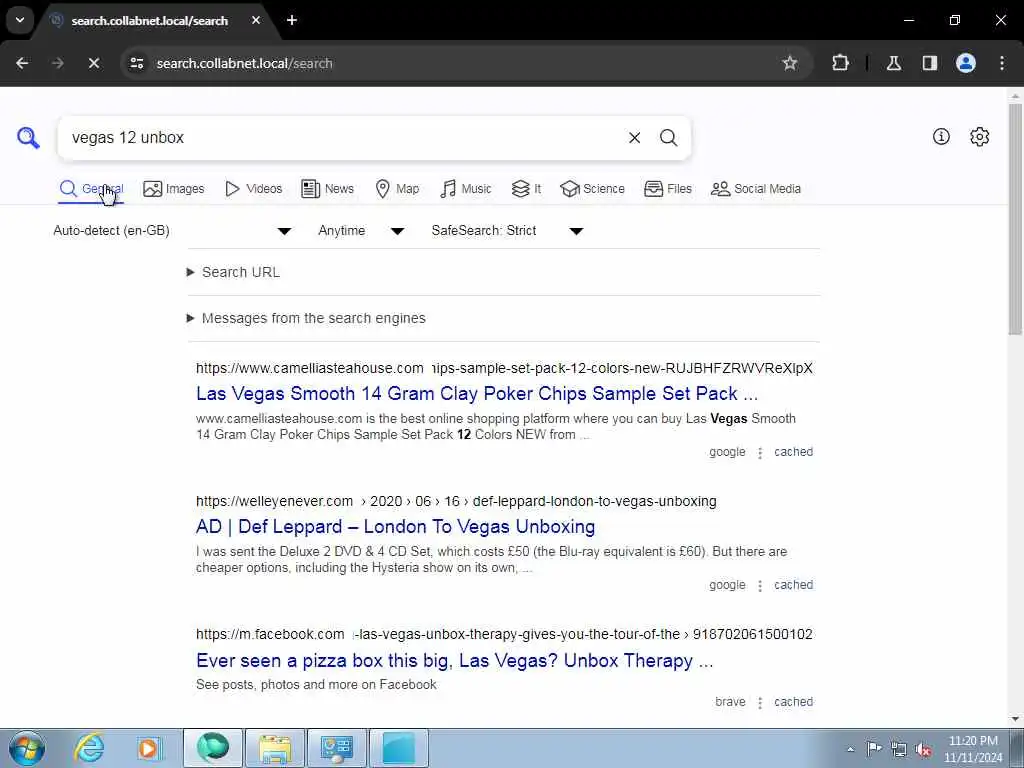Screen dimensions: 1024x768
Task: Switch to the News category
Action: (x=327, y=189)
